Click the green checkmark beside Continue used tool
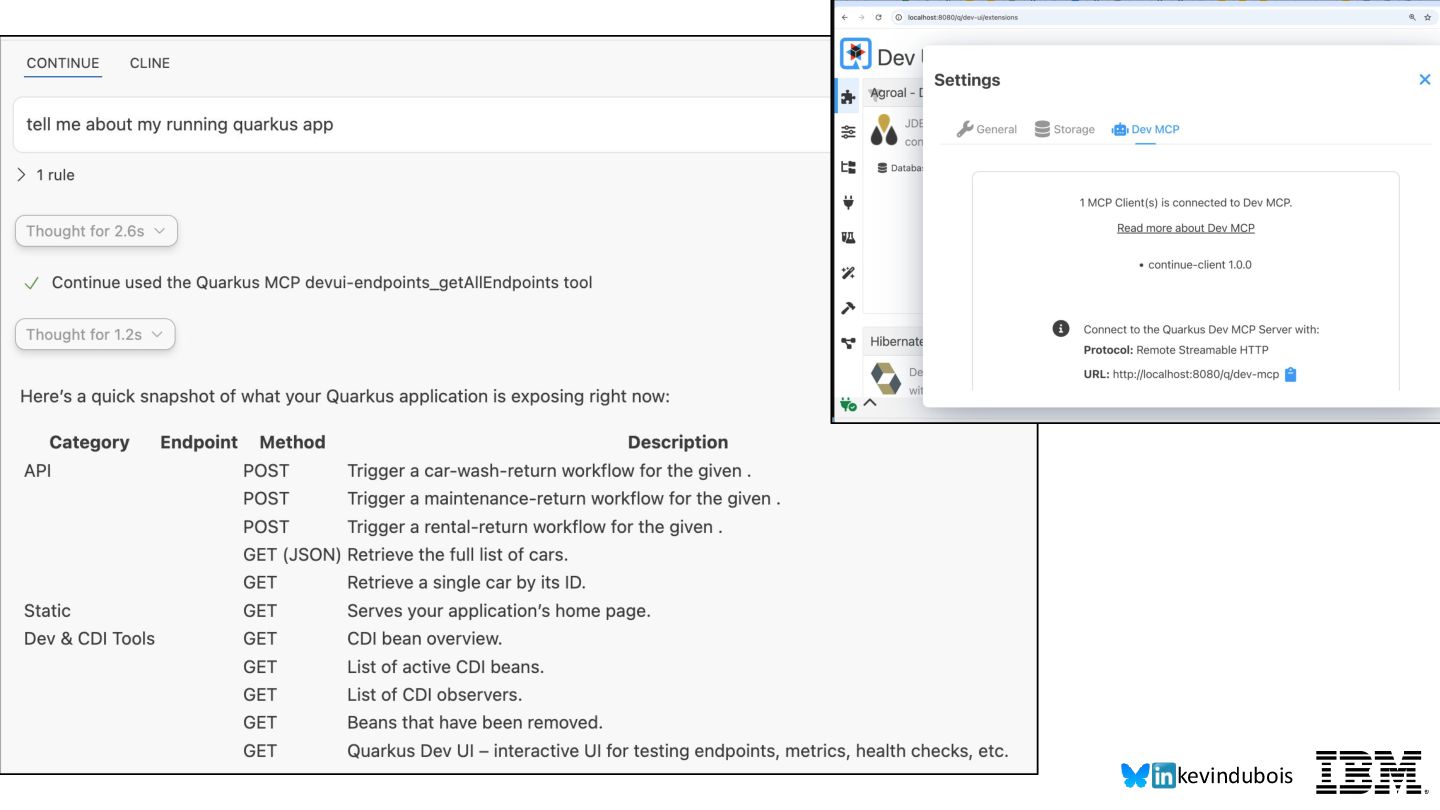The height and width of the screenshot is (810, 1440). point(32,283)
